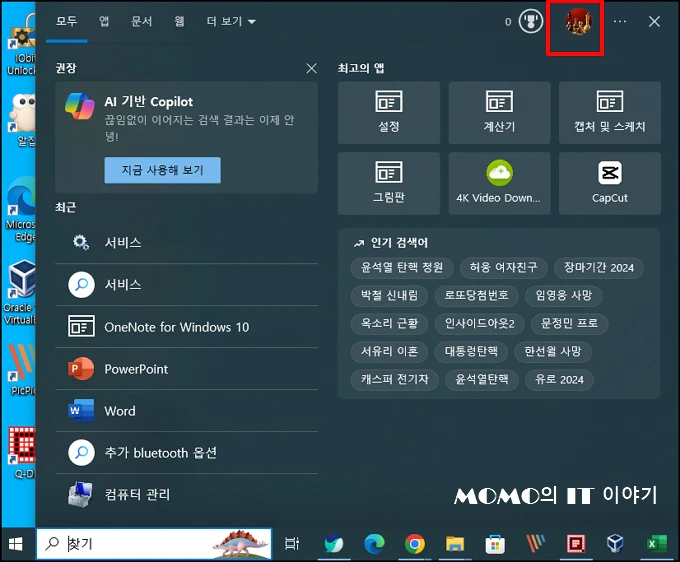Open Google Chrome on the taskbar
Image resolution: width=680 pixels, height=562 pixels.
pos(415,544)
